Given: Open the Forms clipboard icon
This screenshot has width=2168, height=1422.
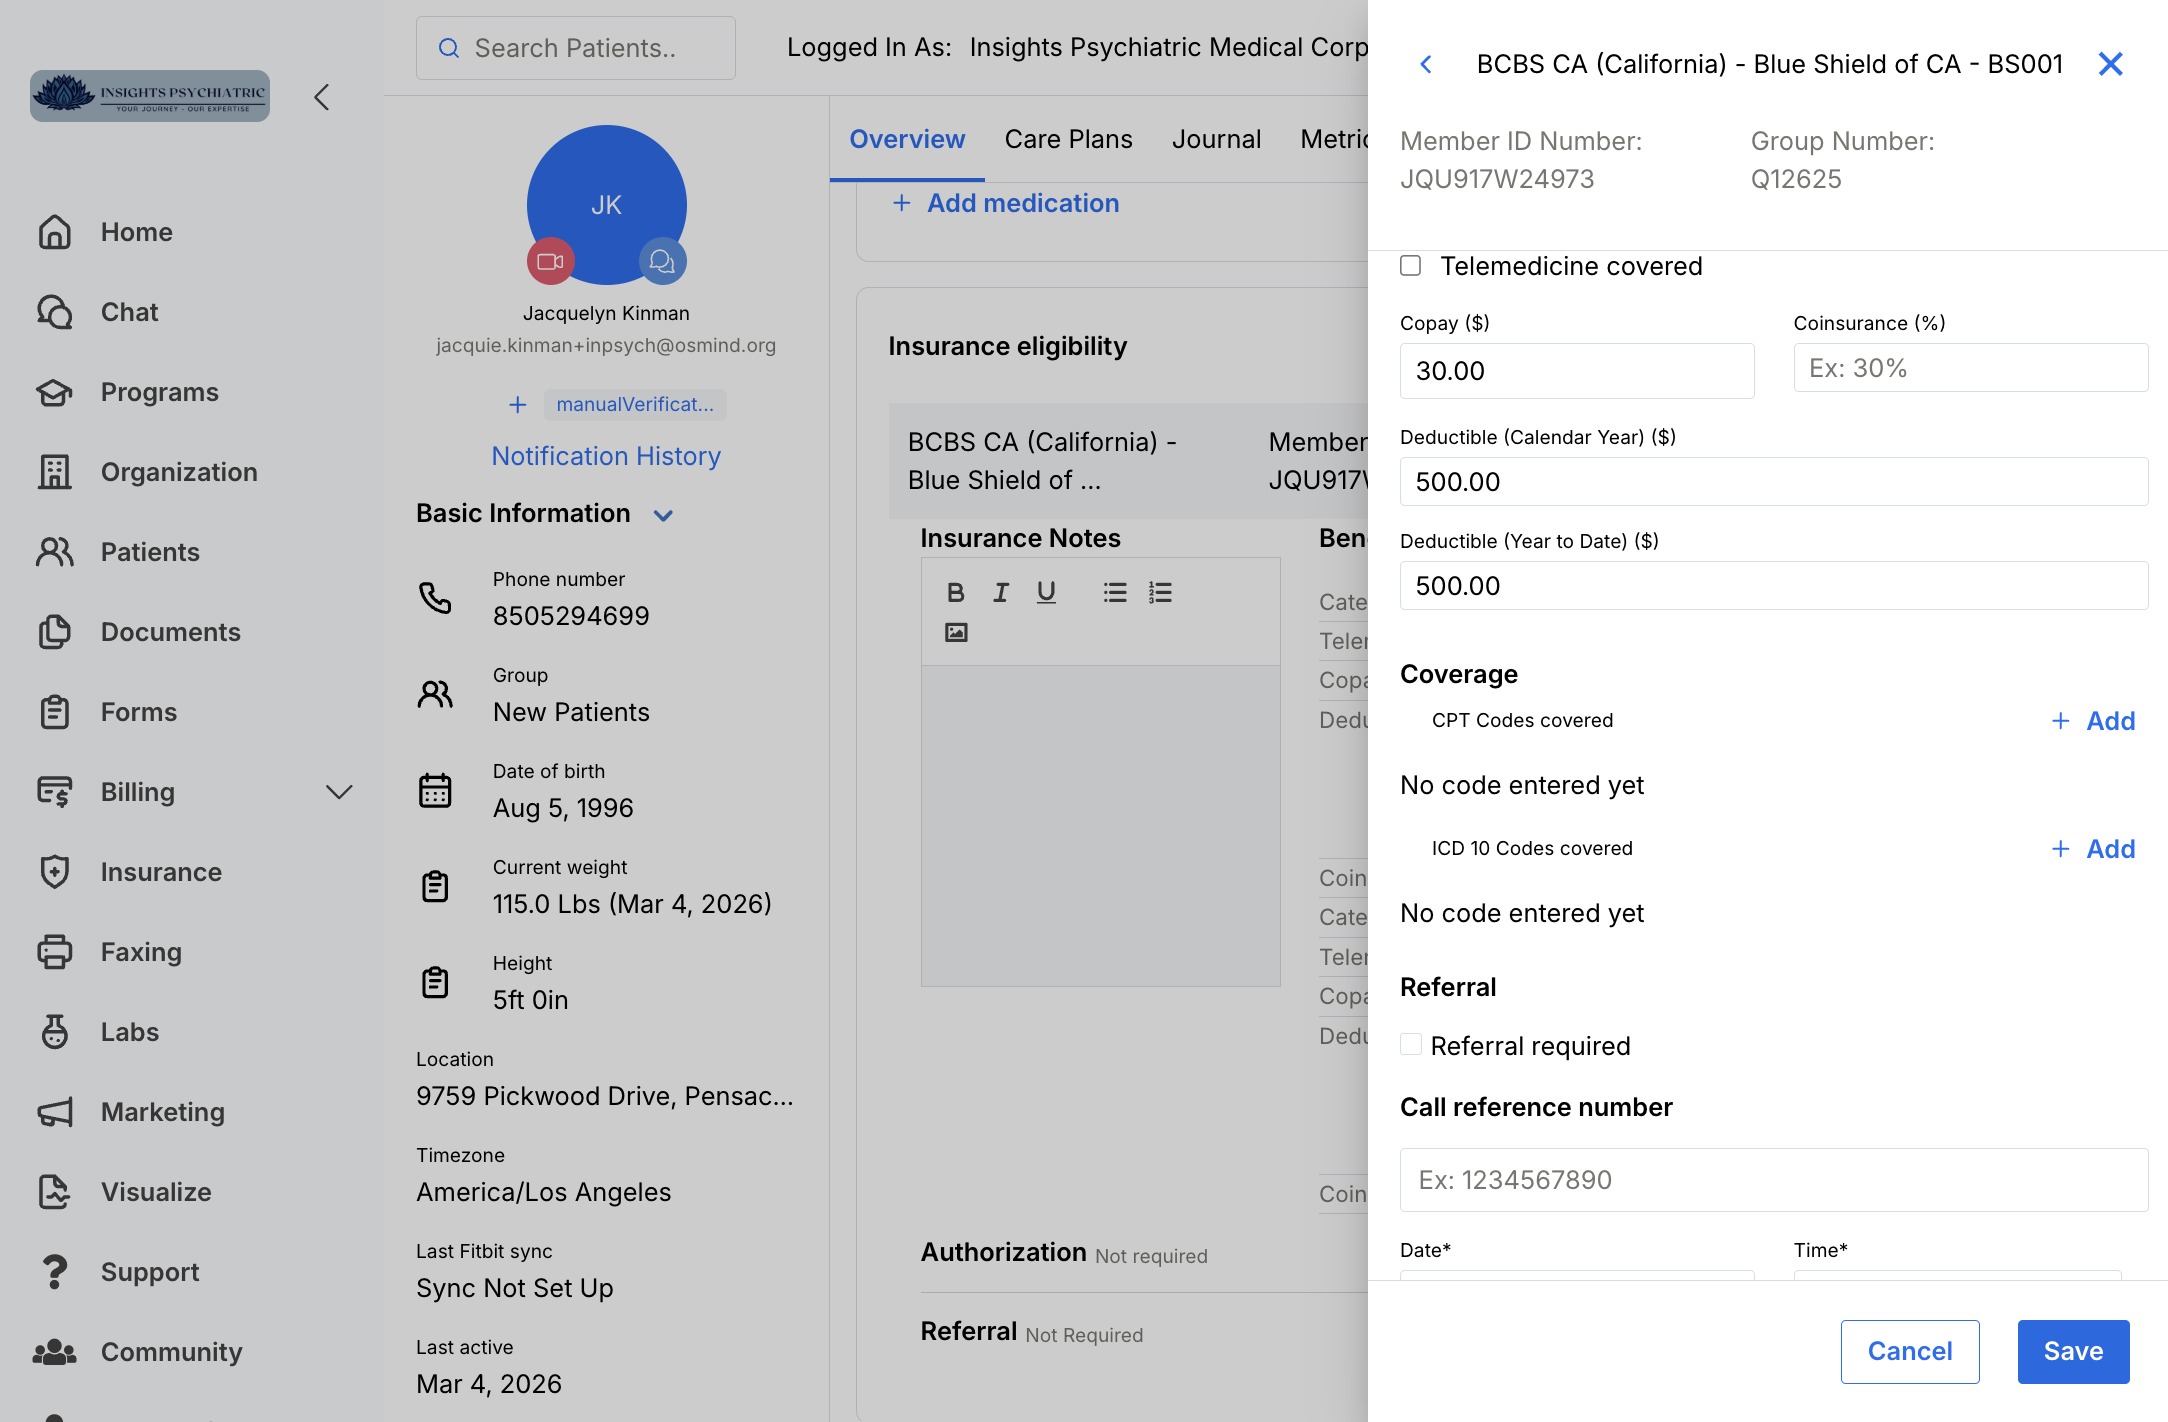Looking at the screenshot, I should [x=55, y=712].
